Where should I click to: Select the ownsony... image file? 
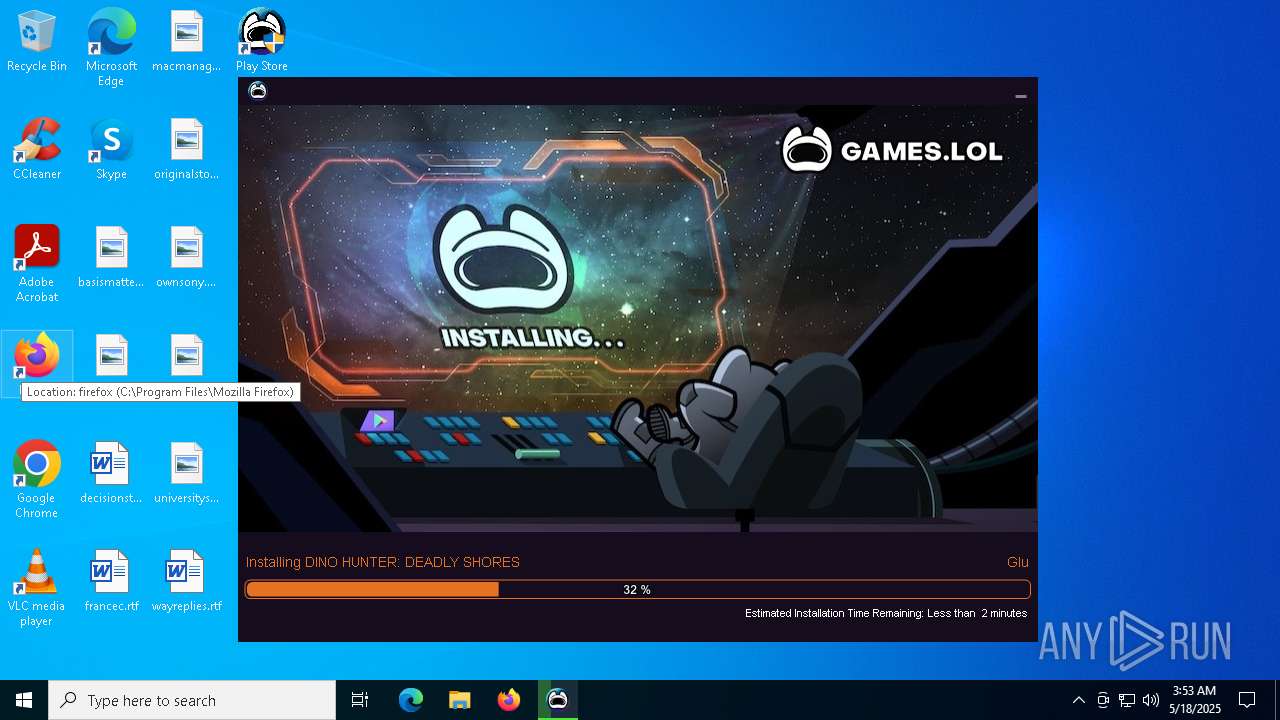pyautogui.click(x=186, y=258)
